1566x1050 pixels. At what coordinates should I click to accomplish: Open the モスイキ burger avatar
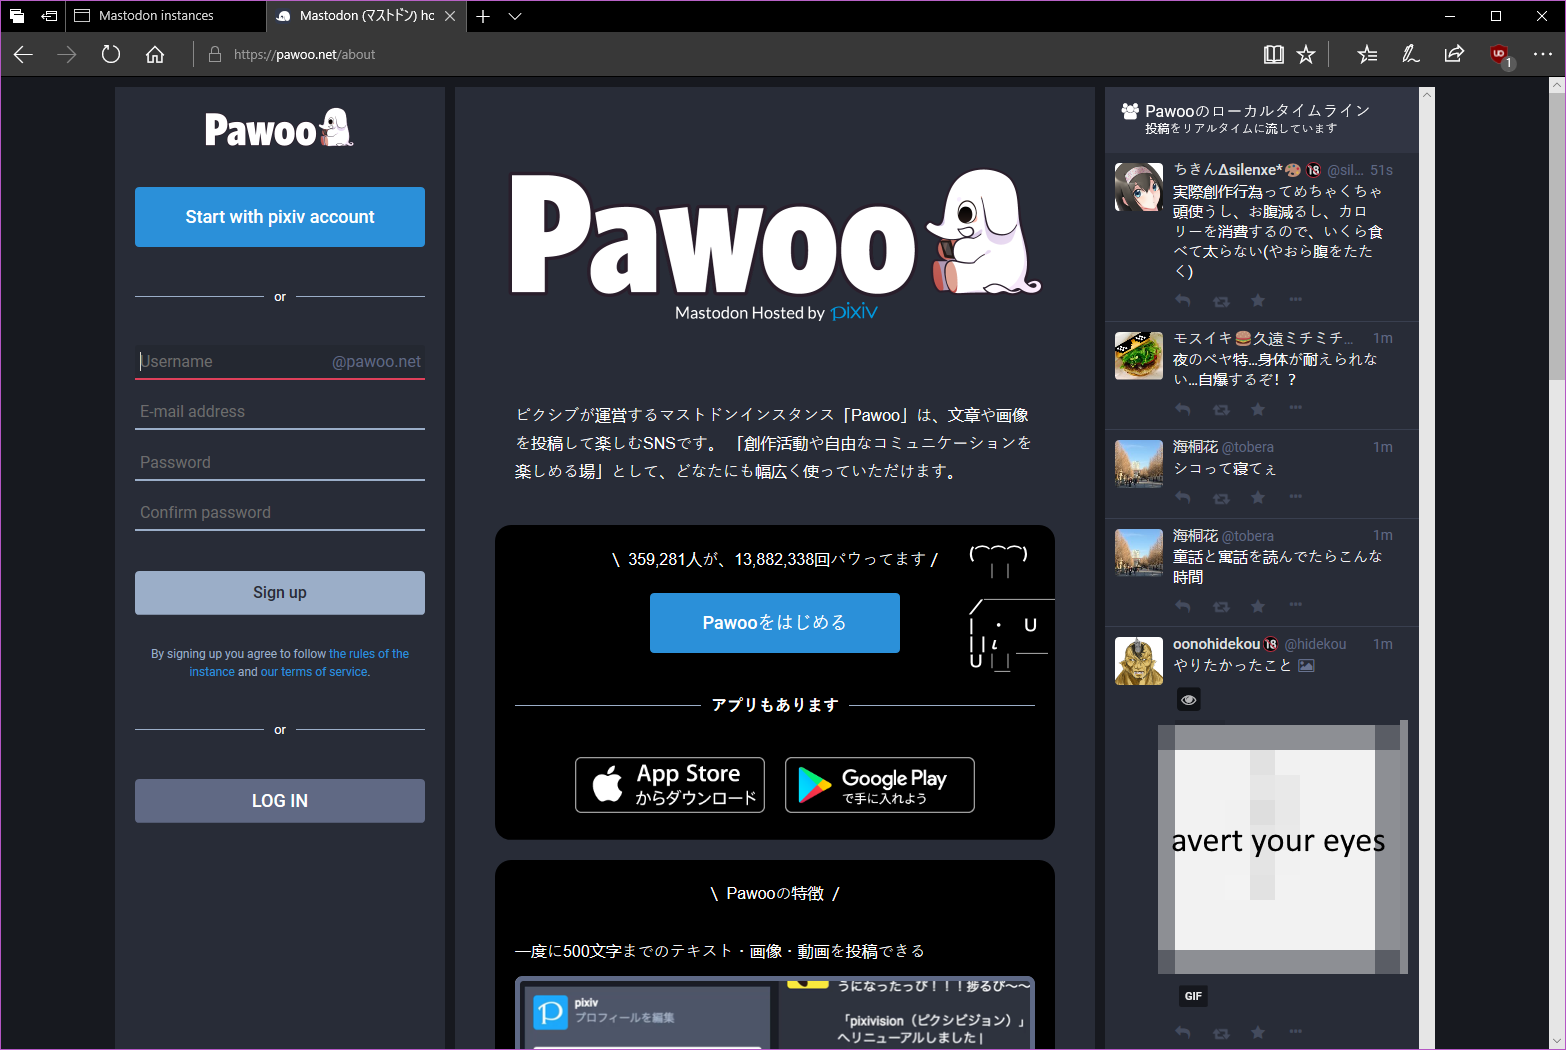click(x=1139, y=356)
